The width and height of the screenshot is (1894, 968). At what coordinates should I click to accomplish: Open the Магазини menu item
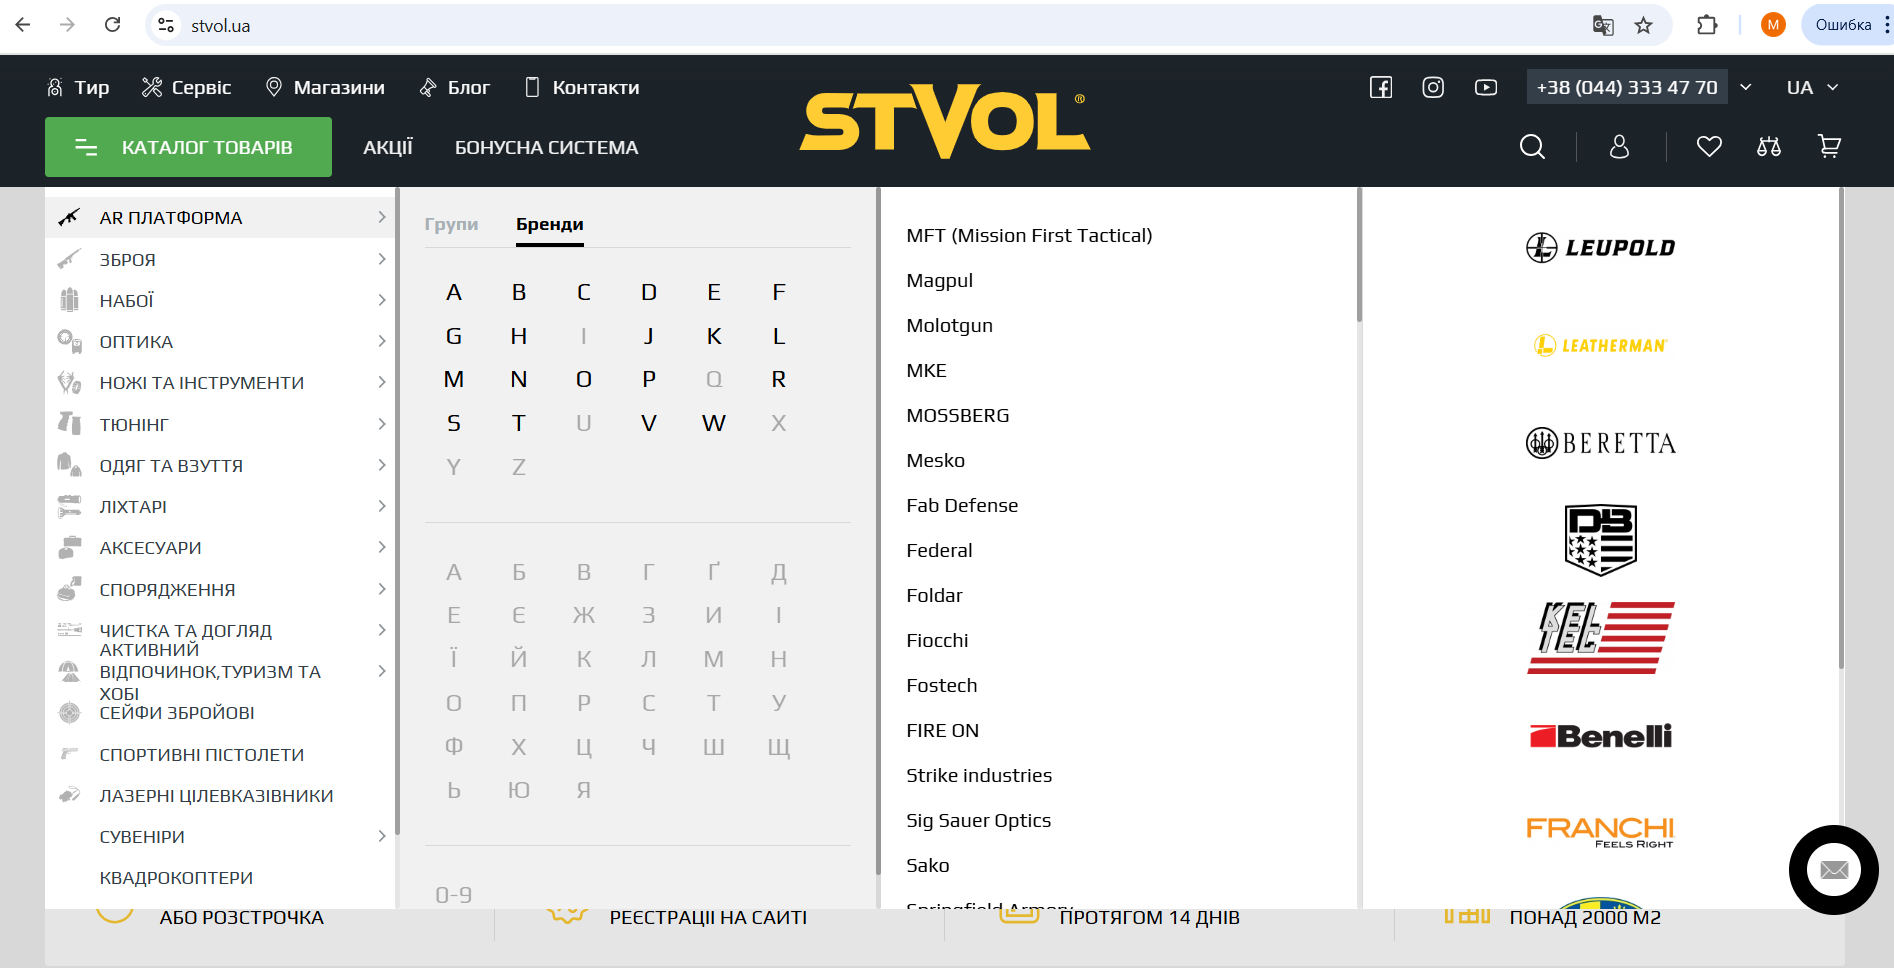[x=325, y=88]
